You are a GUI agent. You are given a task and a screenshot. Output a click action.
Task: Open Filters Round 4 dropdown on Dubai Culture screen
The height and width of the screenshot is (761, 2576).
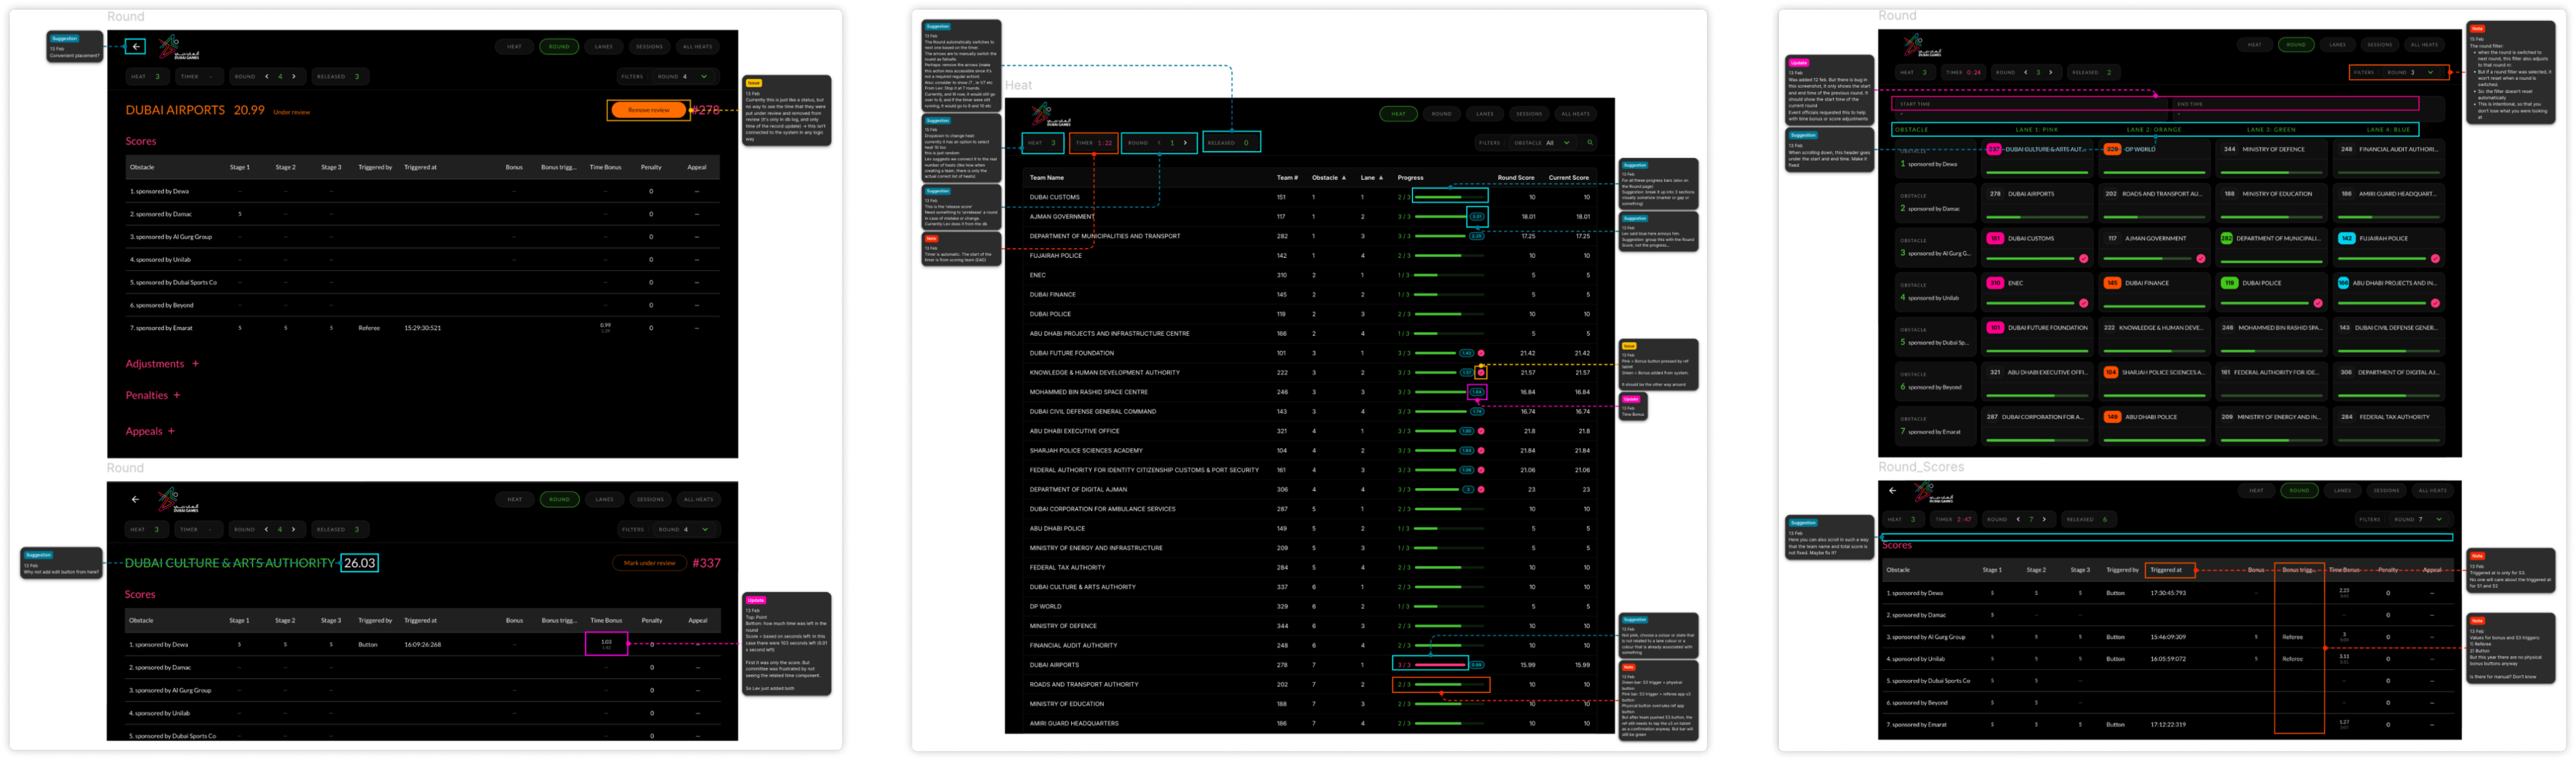coord(686,529)
